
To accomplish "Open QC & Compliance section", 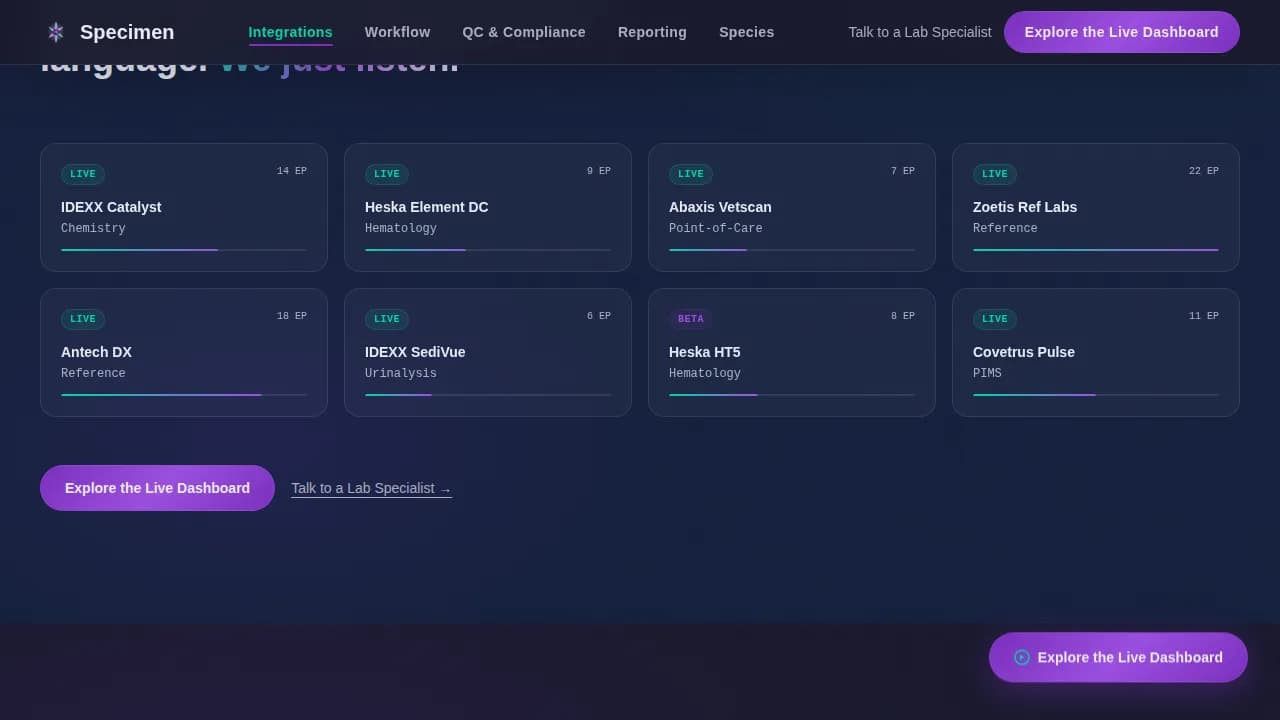I will (524, 32).
